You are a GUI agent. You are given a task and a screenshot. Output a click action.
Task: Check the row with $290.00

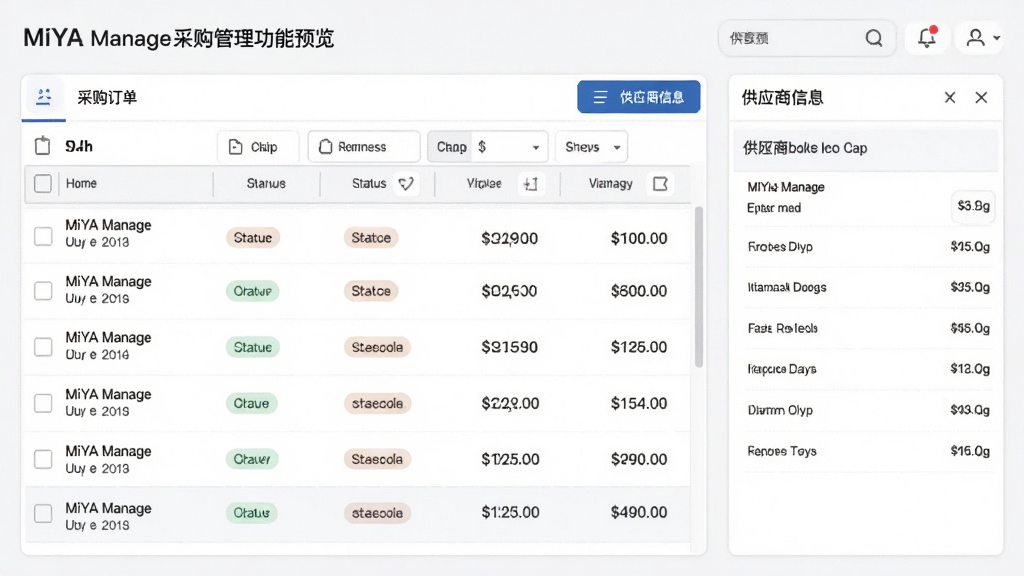(x=43, y=459)
